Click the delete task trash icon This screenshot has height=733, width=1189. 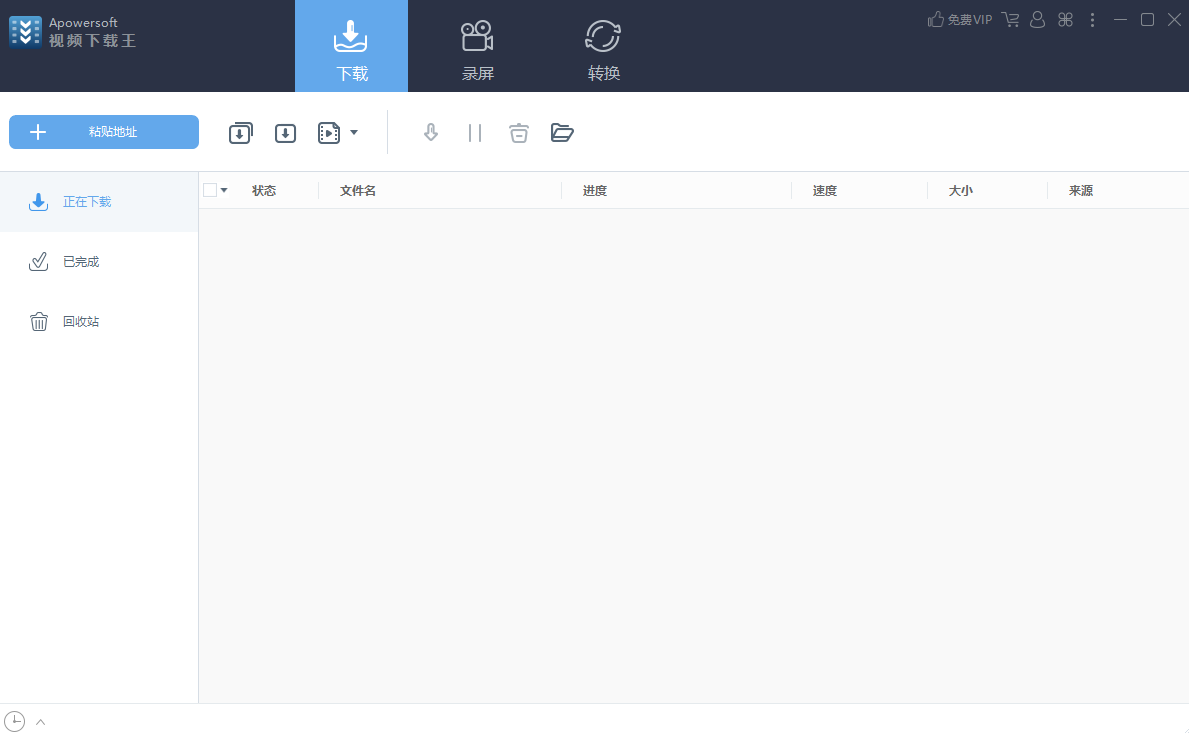pyautogui.click(x=519, y=133)
